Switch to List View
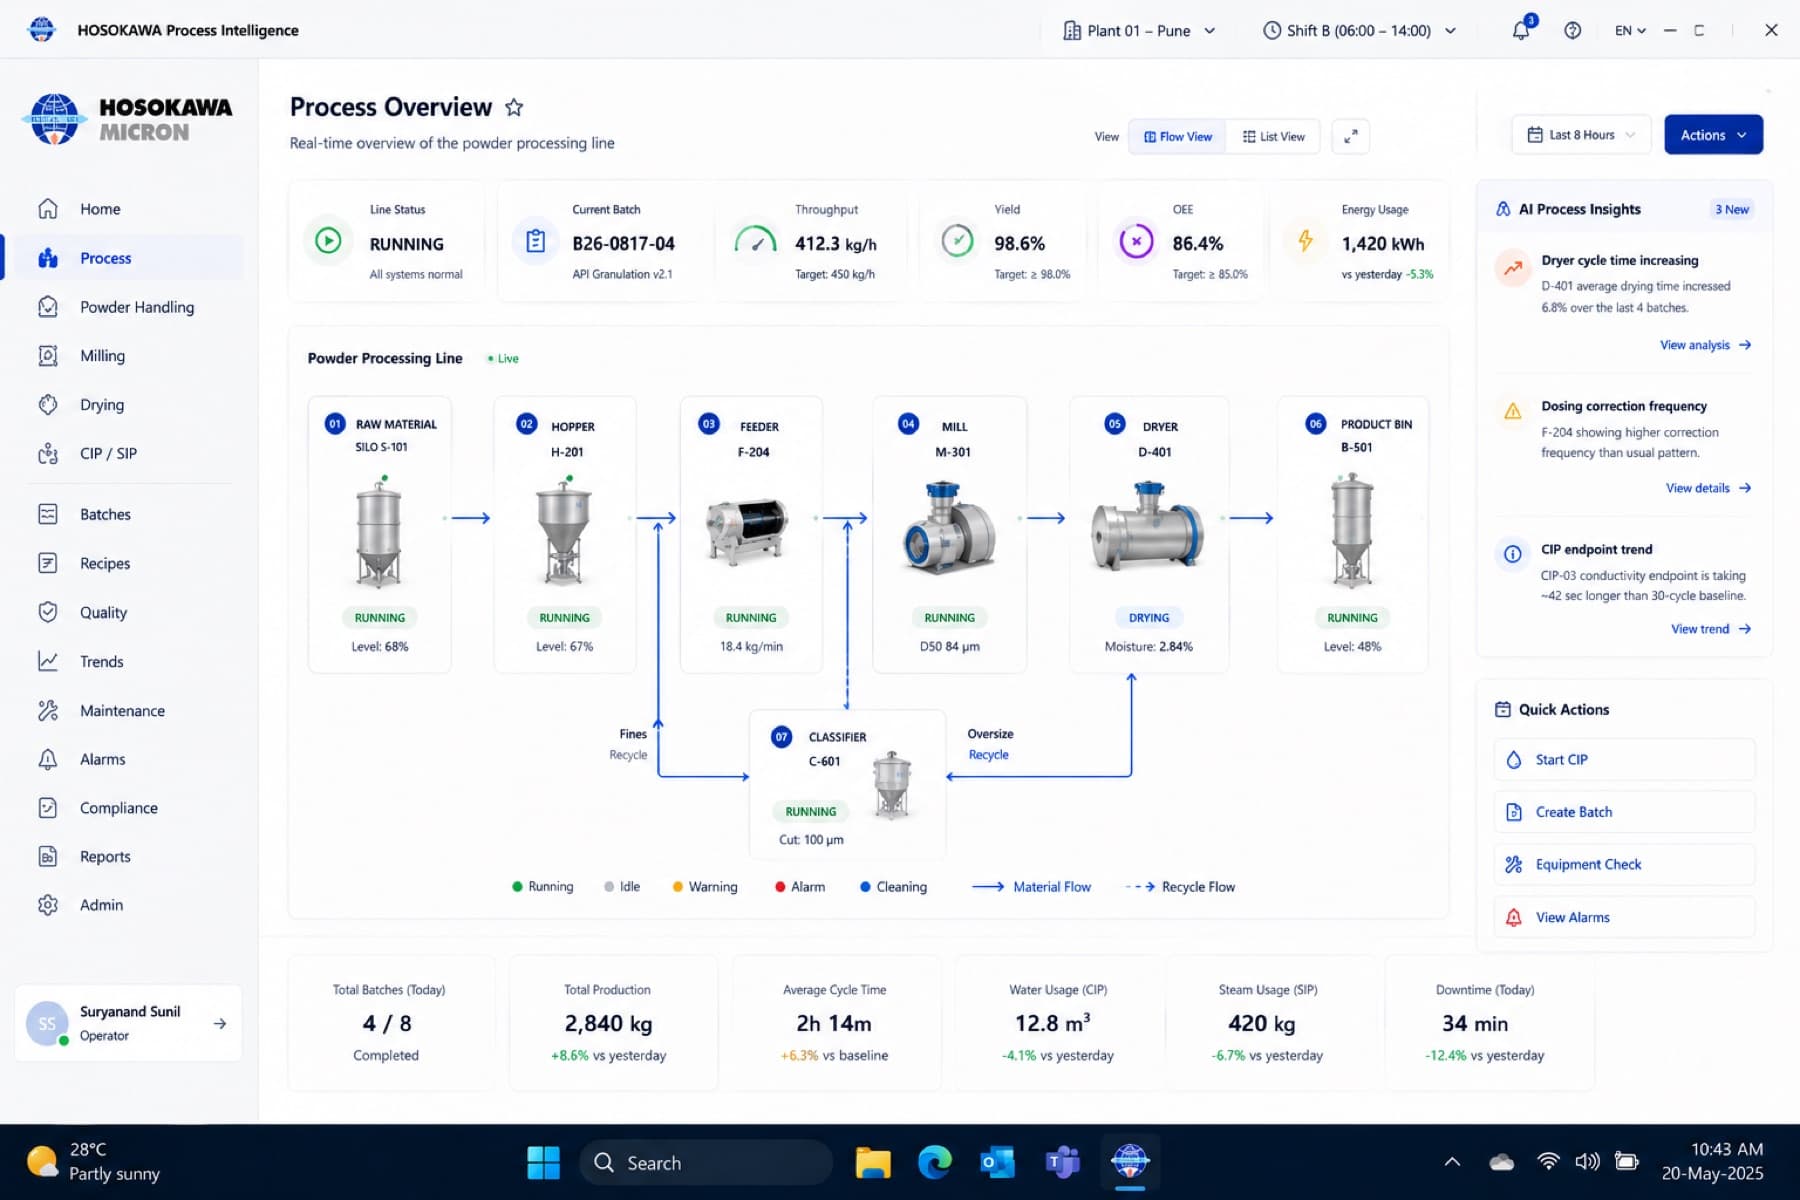1800x1200 pixels. (1273, 136)
